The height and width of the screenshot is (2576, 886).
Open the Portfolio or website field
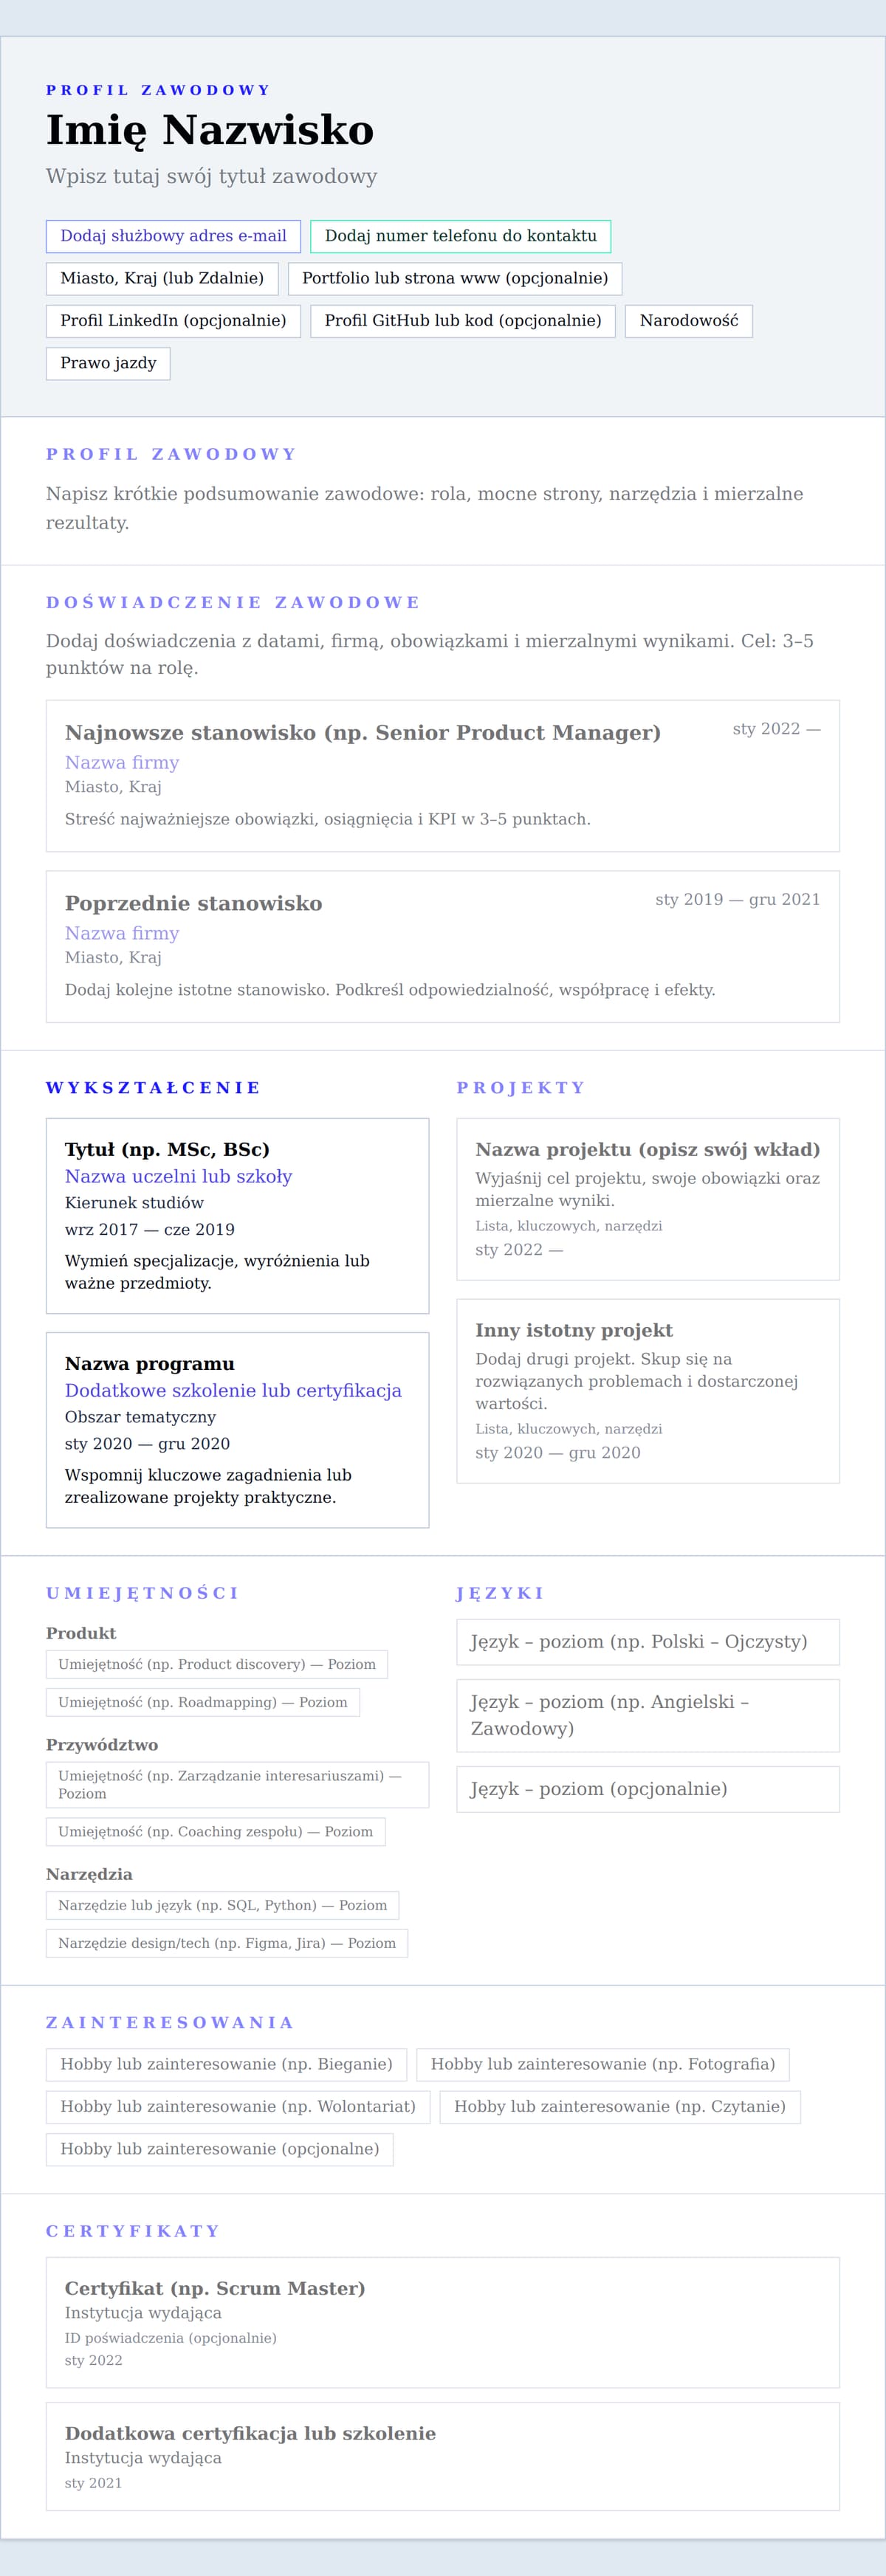coord(455,278)
